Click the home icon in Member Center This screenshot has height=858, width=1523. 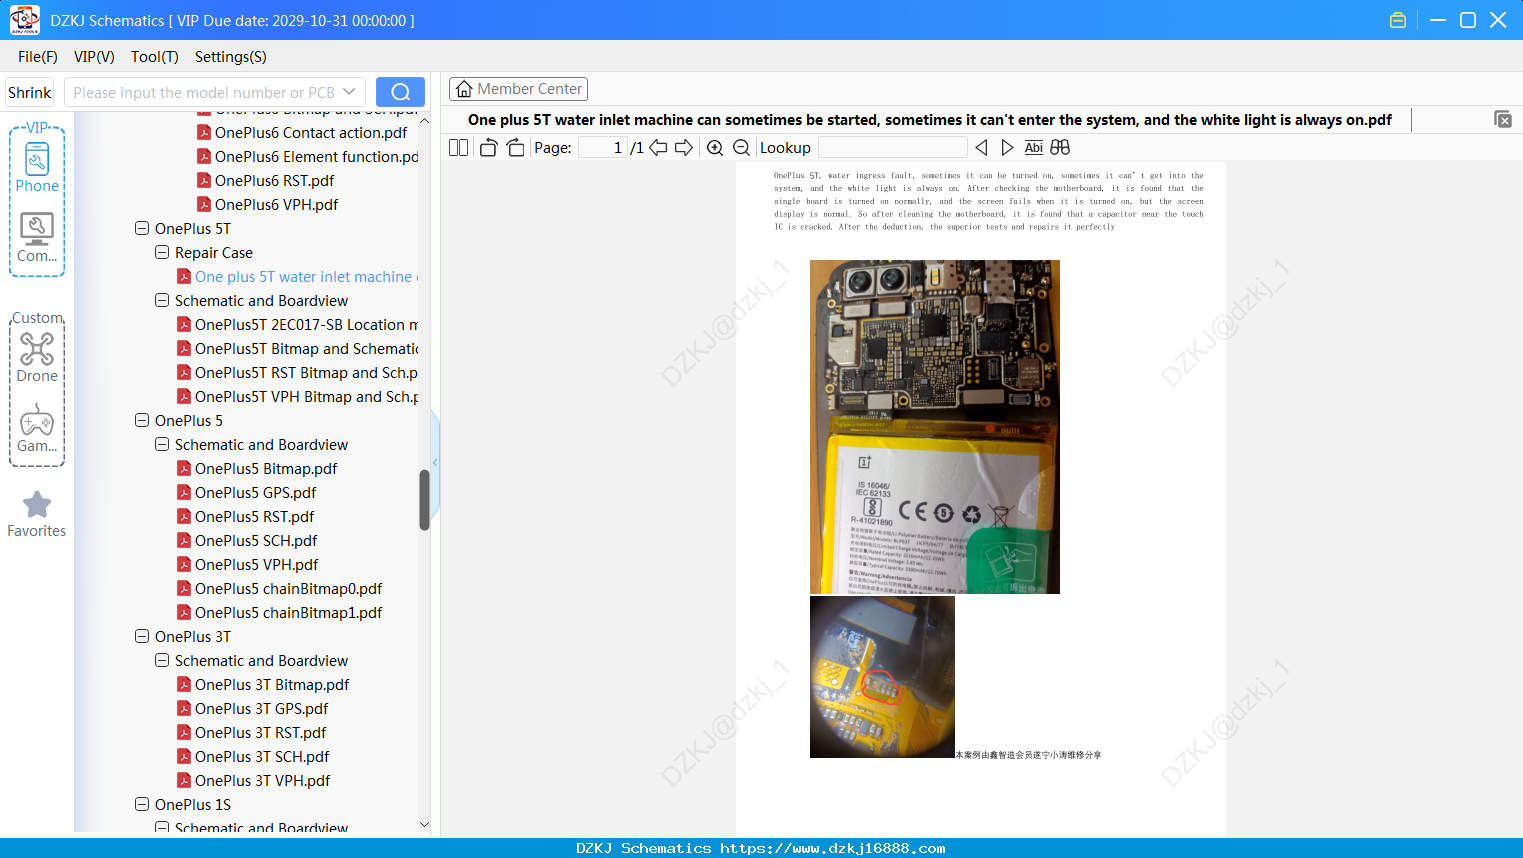click(464, 89)
